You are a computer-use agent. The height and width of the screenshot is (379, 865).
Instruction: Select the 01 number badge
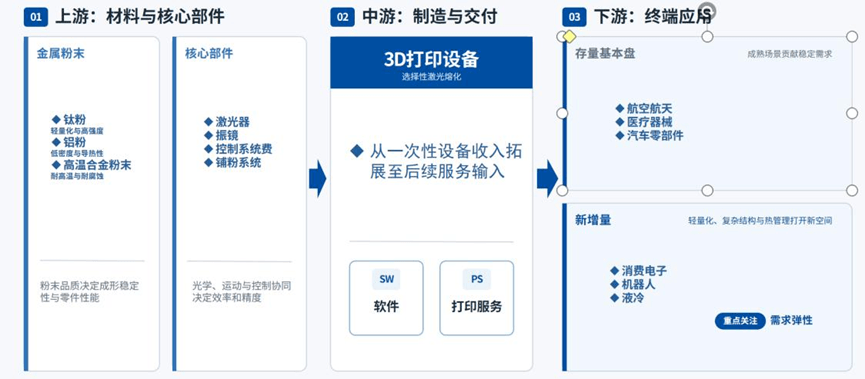click(36, 17)
